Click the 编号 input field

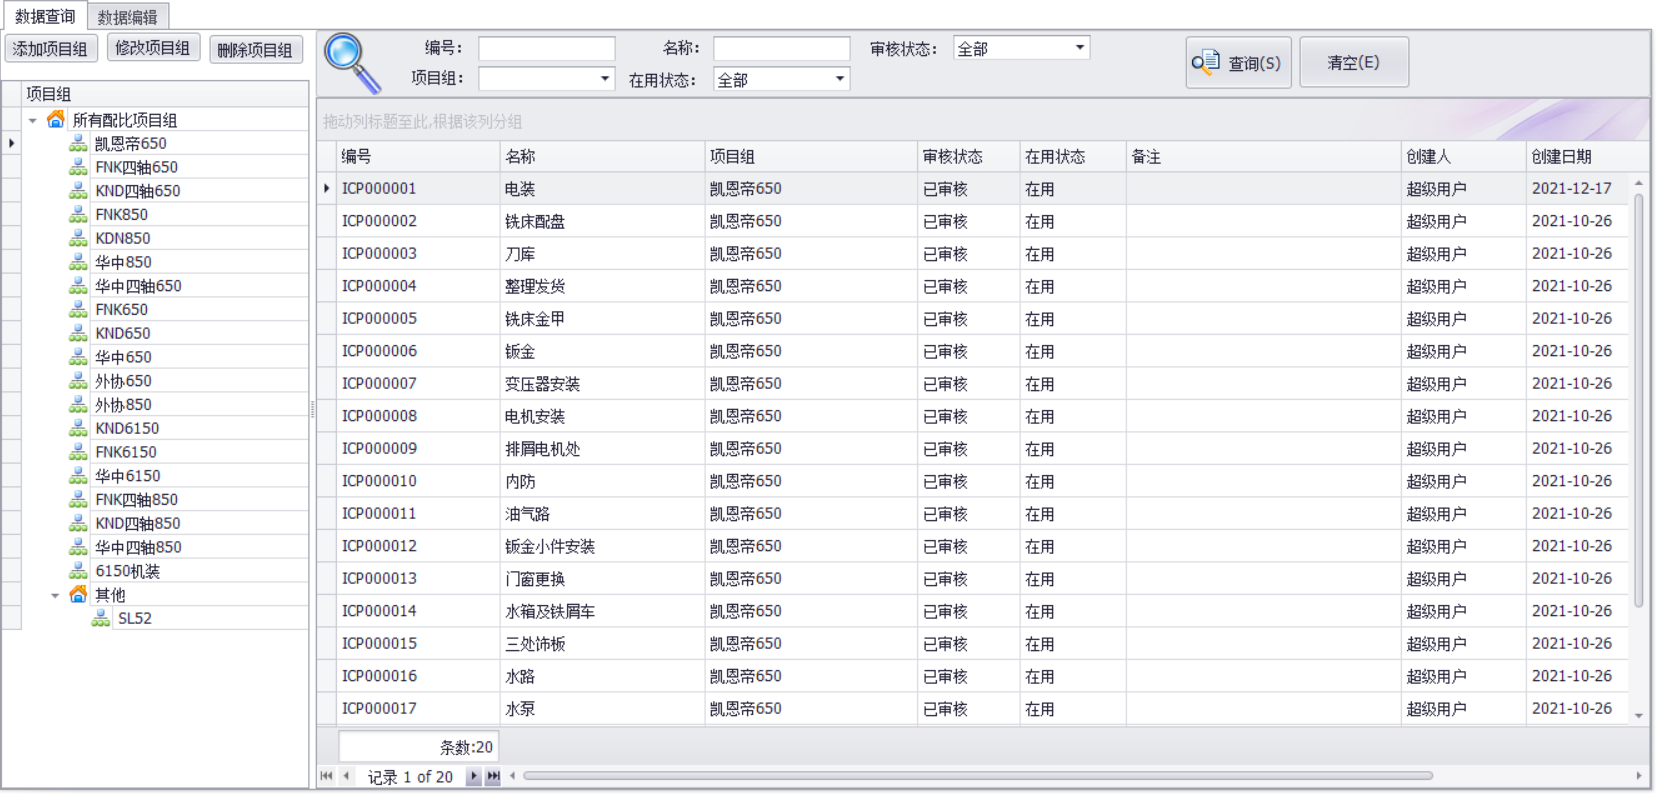[546, 48]
